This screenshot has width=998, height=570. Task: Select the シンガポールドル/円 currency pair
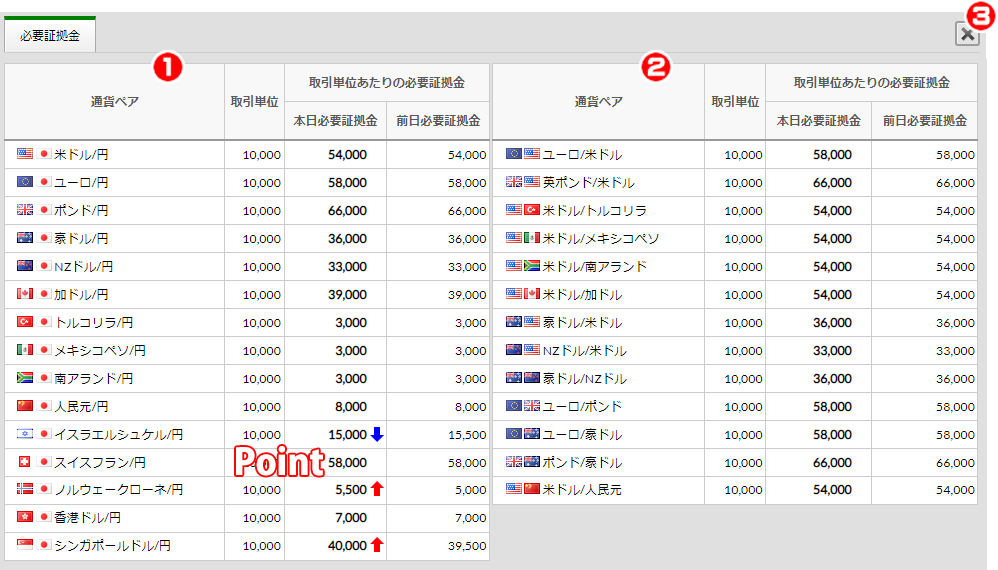coord(112,546)
